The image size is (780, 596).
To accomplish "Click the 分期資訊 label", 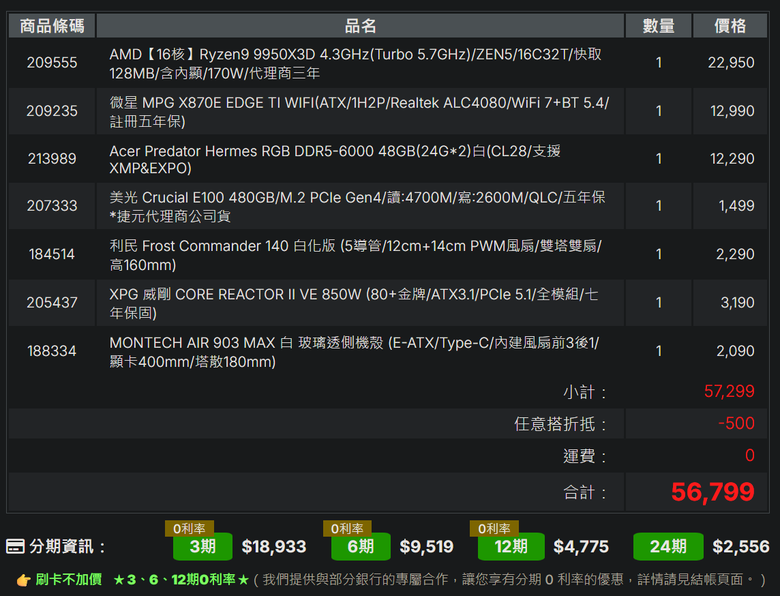I will pos(67,547).
